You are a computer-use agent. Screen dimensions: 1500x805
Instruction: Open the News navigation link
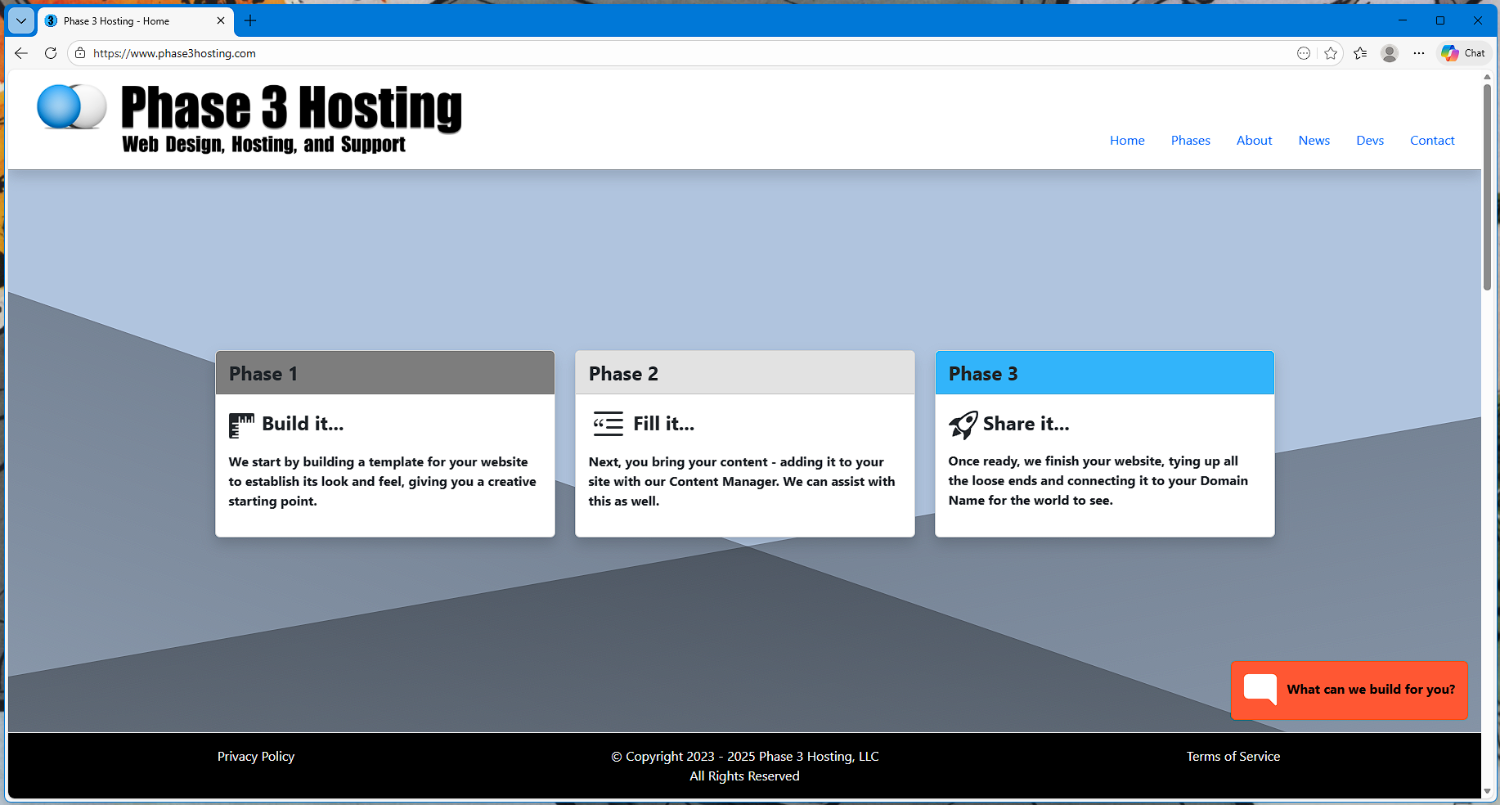[1314, 141]
